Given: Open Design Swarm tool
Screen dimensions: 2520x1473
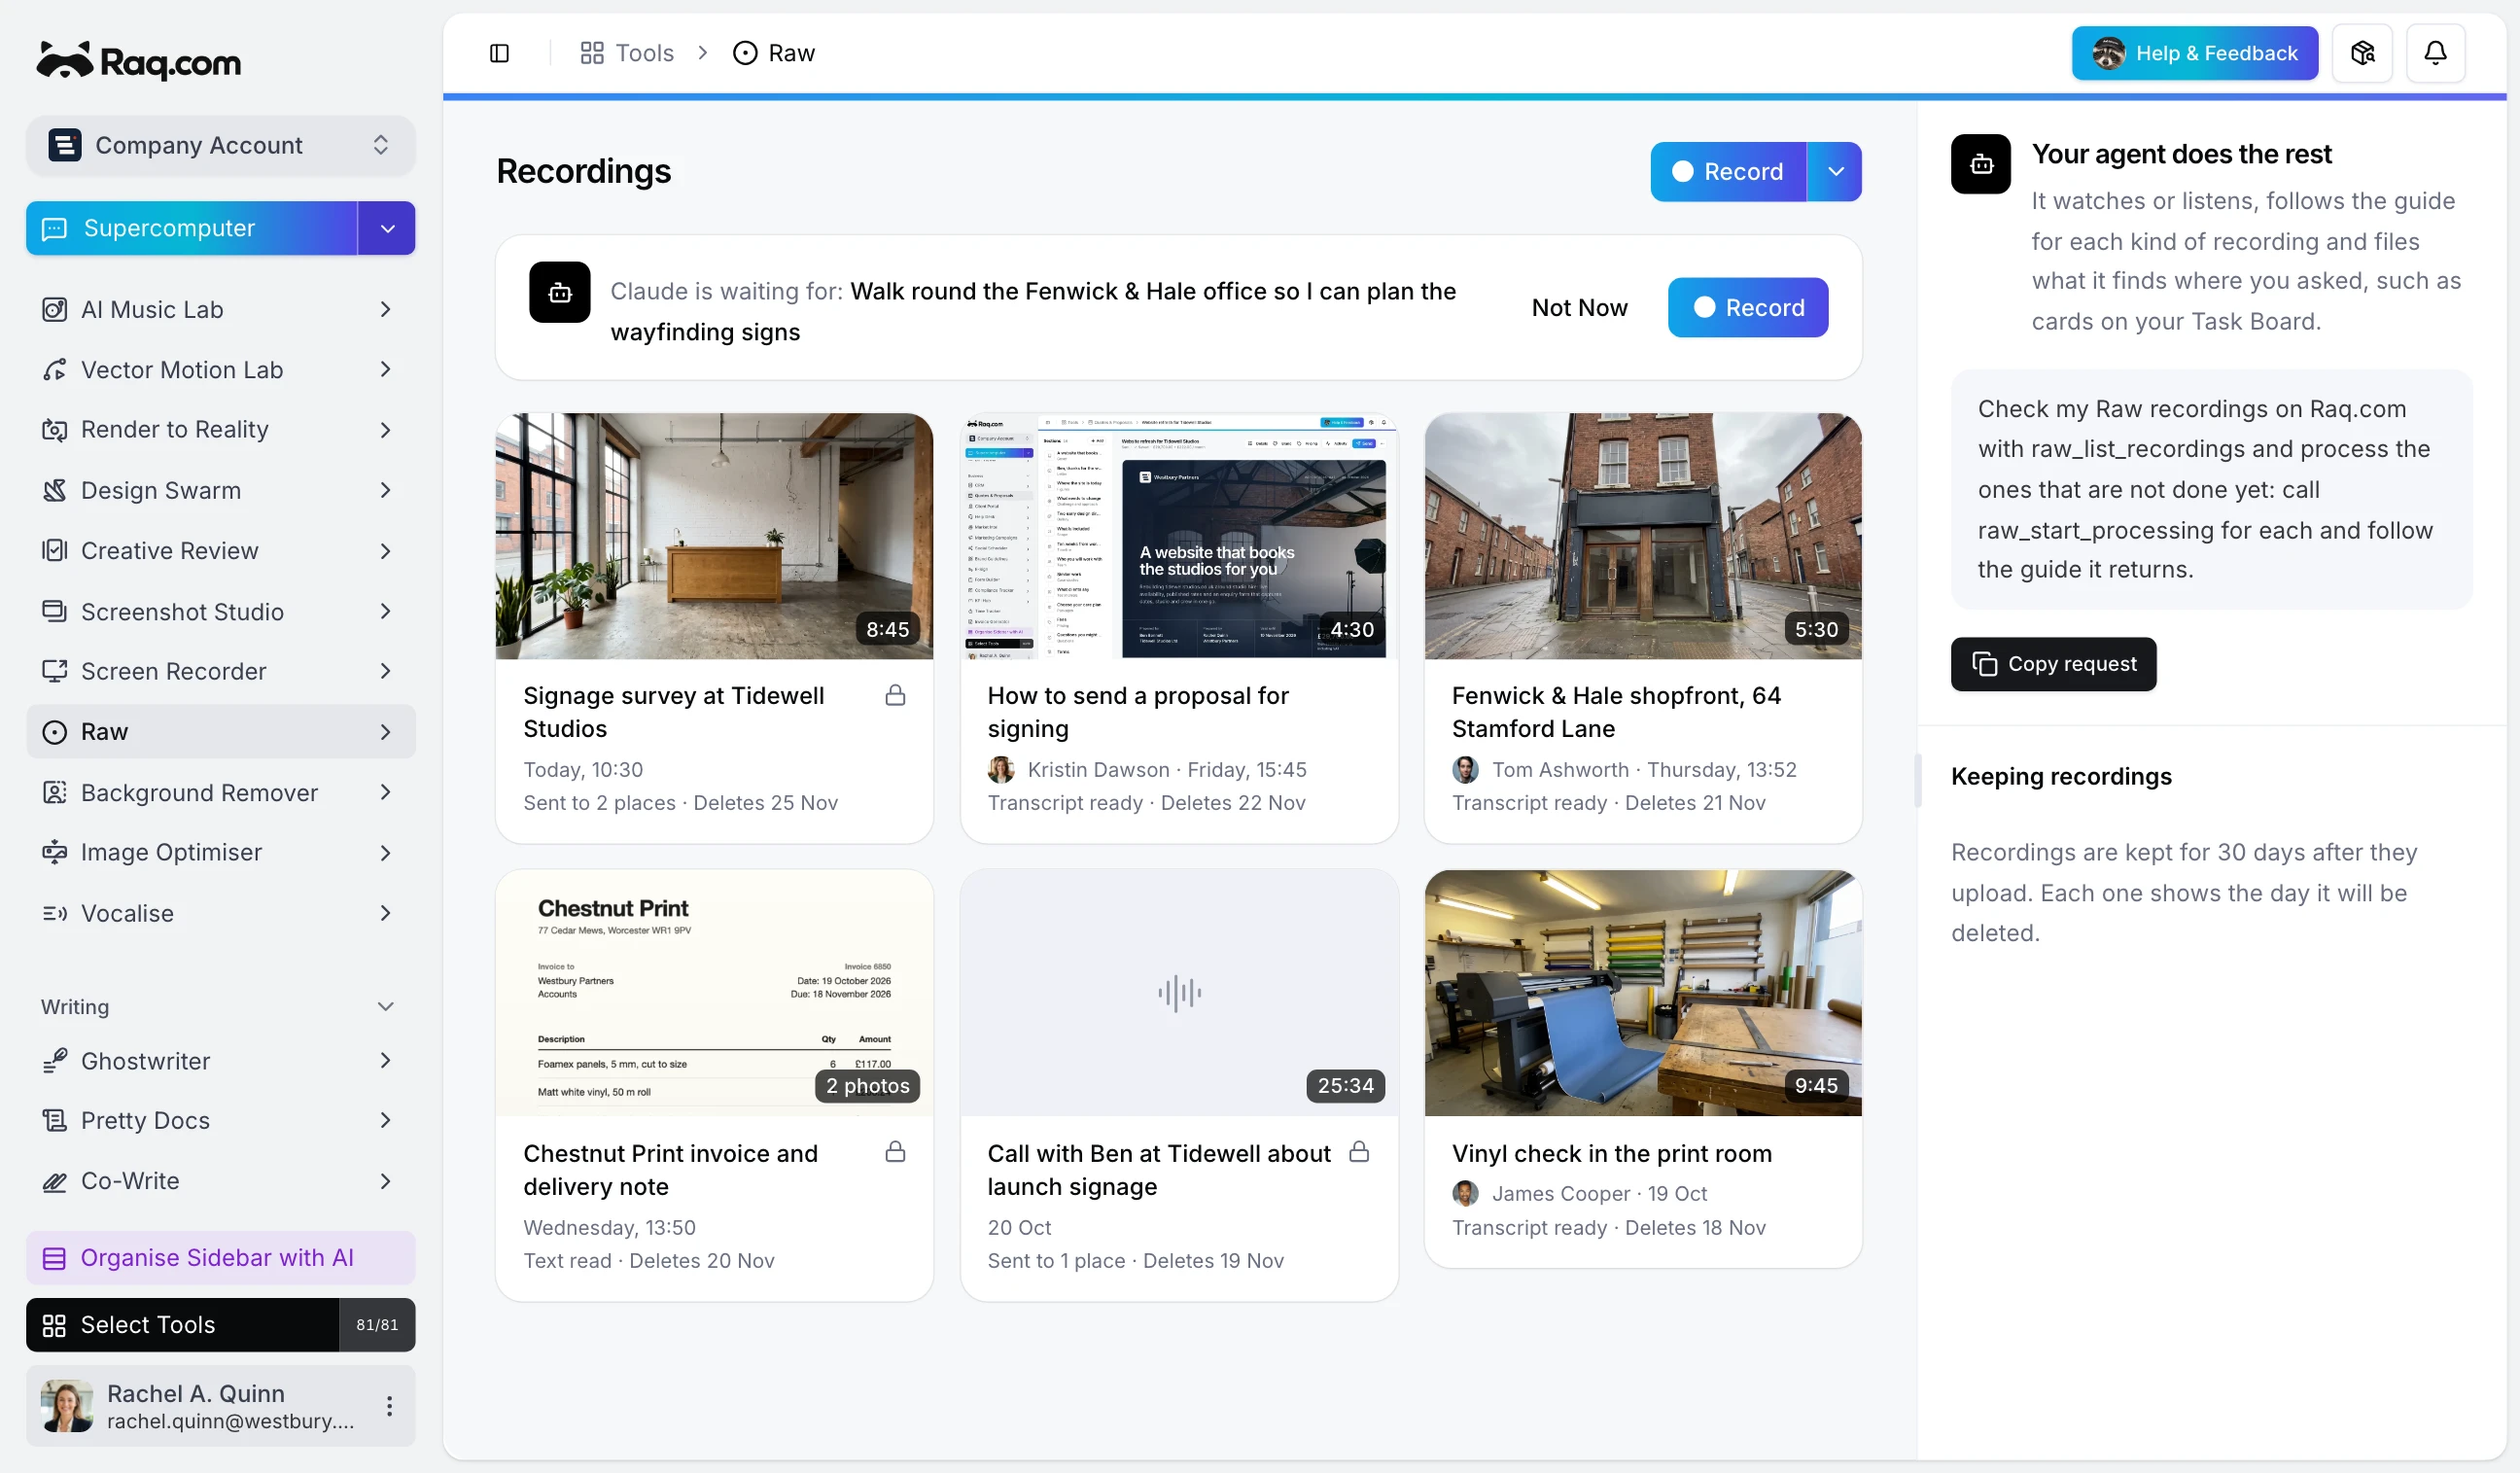Looking at the screenshot, I should pyautogui.click(x=220, y=490).
